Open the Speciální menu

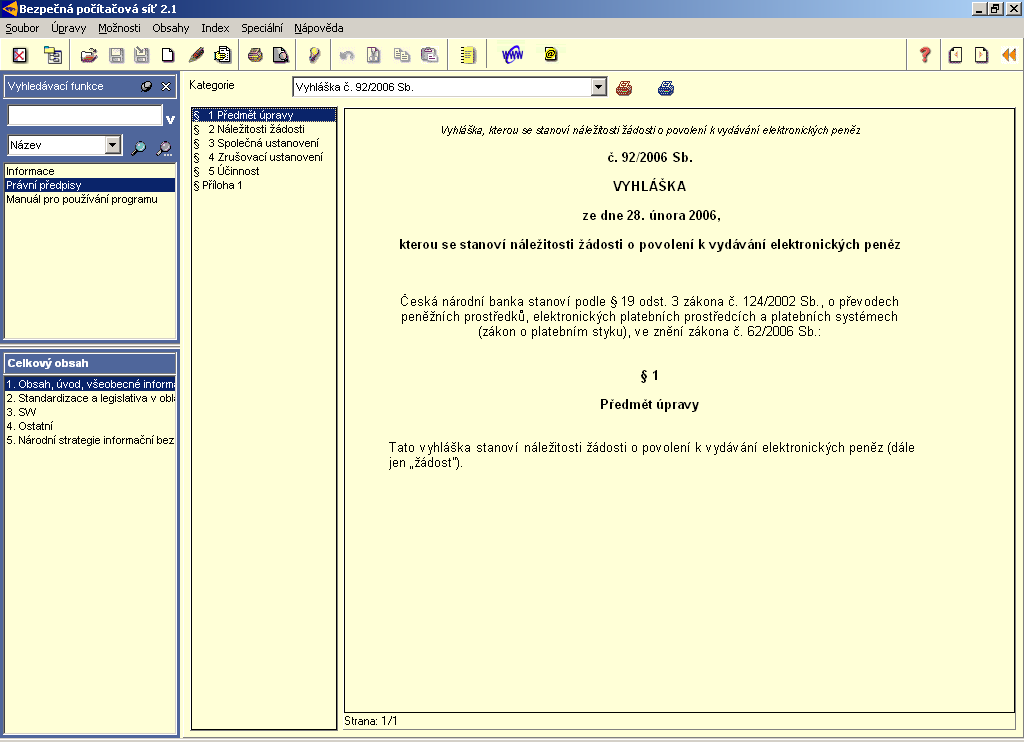(262, 28)
